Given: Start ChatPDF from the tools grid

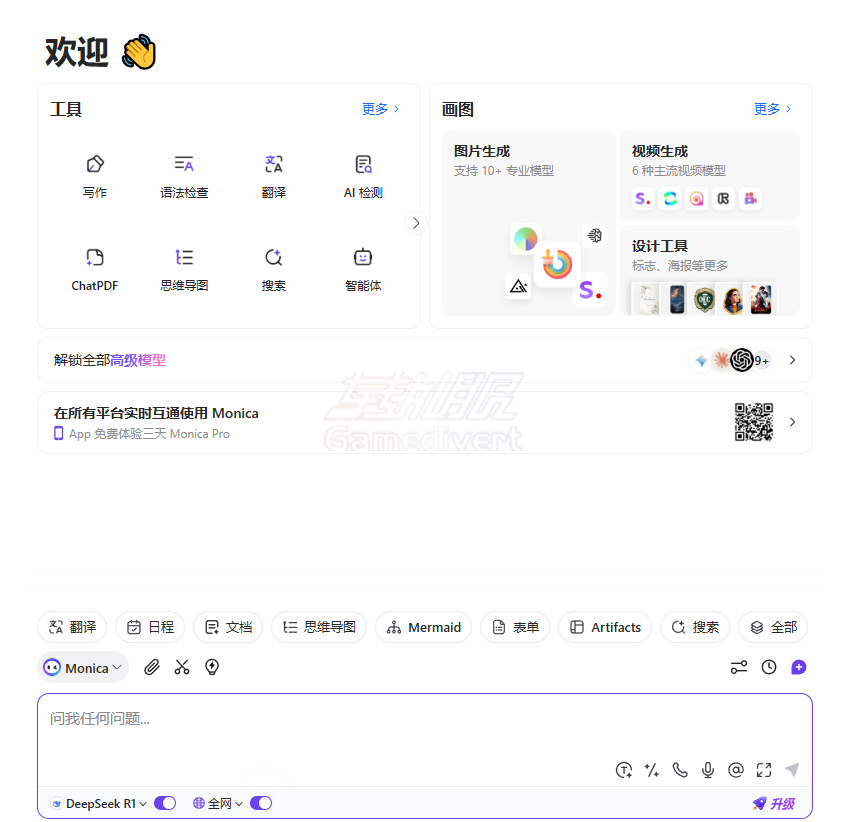Looking at the screenshot, I should [x=94, y=268].
